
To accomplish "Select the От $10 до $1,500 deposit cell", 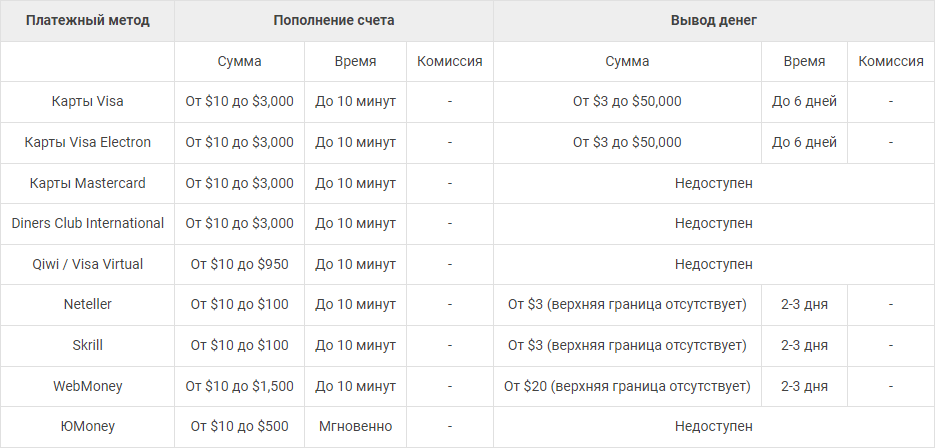I will pyautogui.click(x=239, y=387).
